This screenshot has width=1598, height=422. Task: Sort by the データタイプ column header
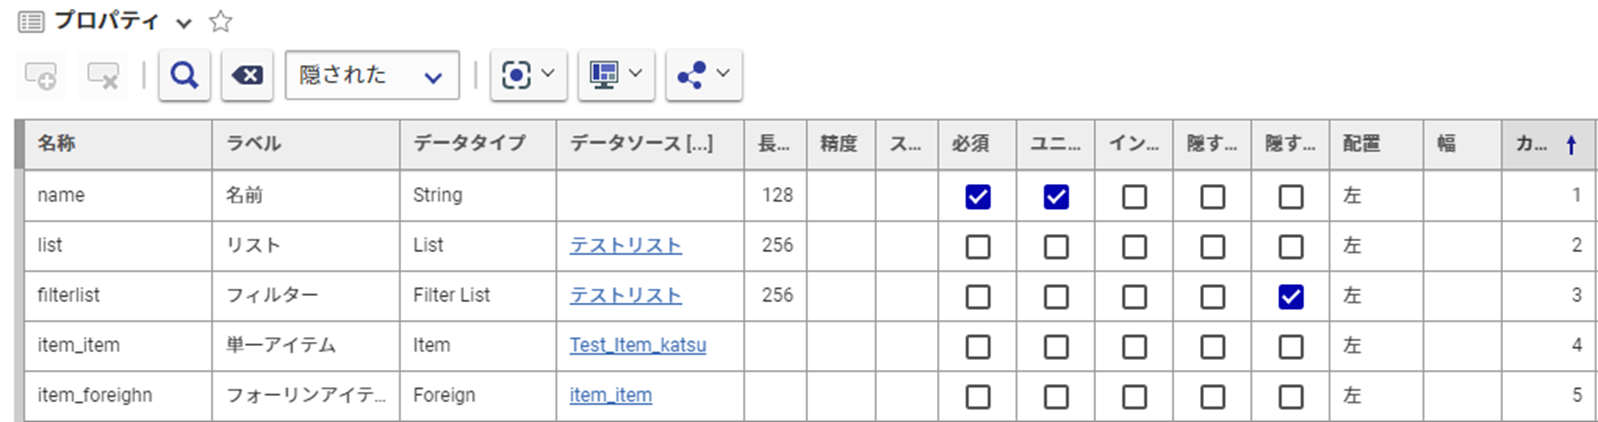click(469, 144)
